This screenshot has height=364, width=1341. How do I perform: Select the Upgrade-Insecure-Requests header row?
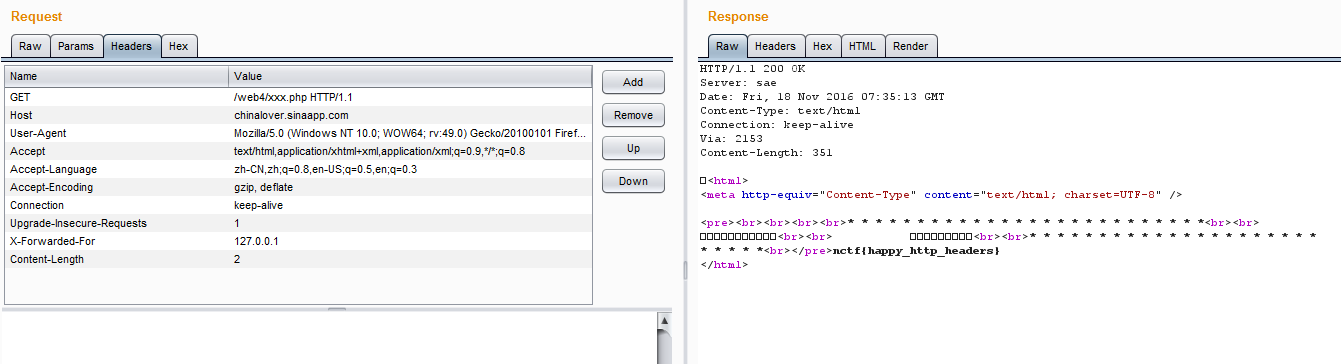tap(298, 223)
